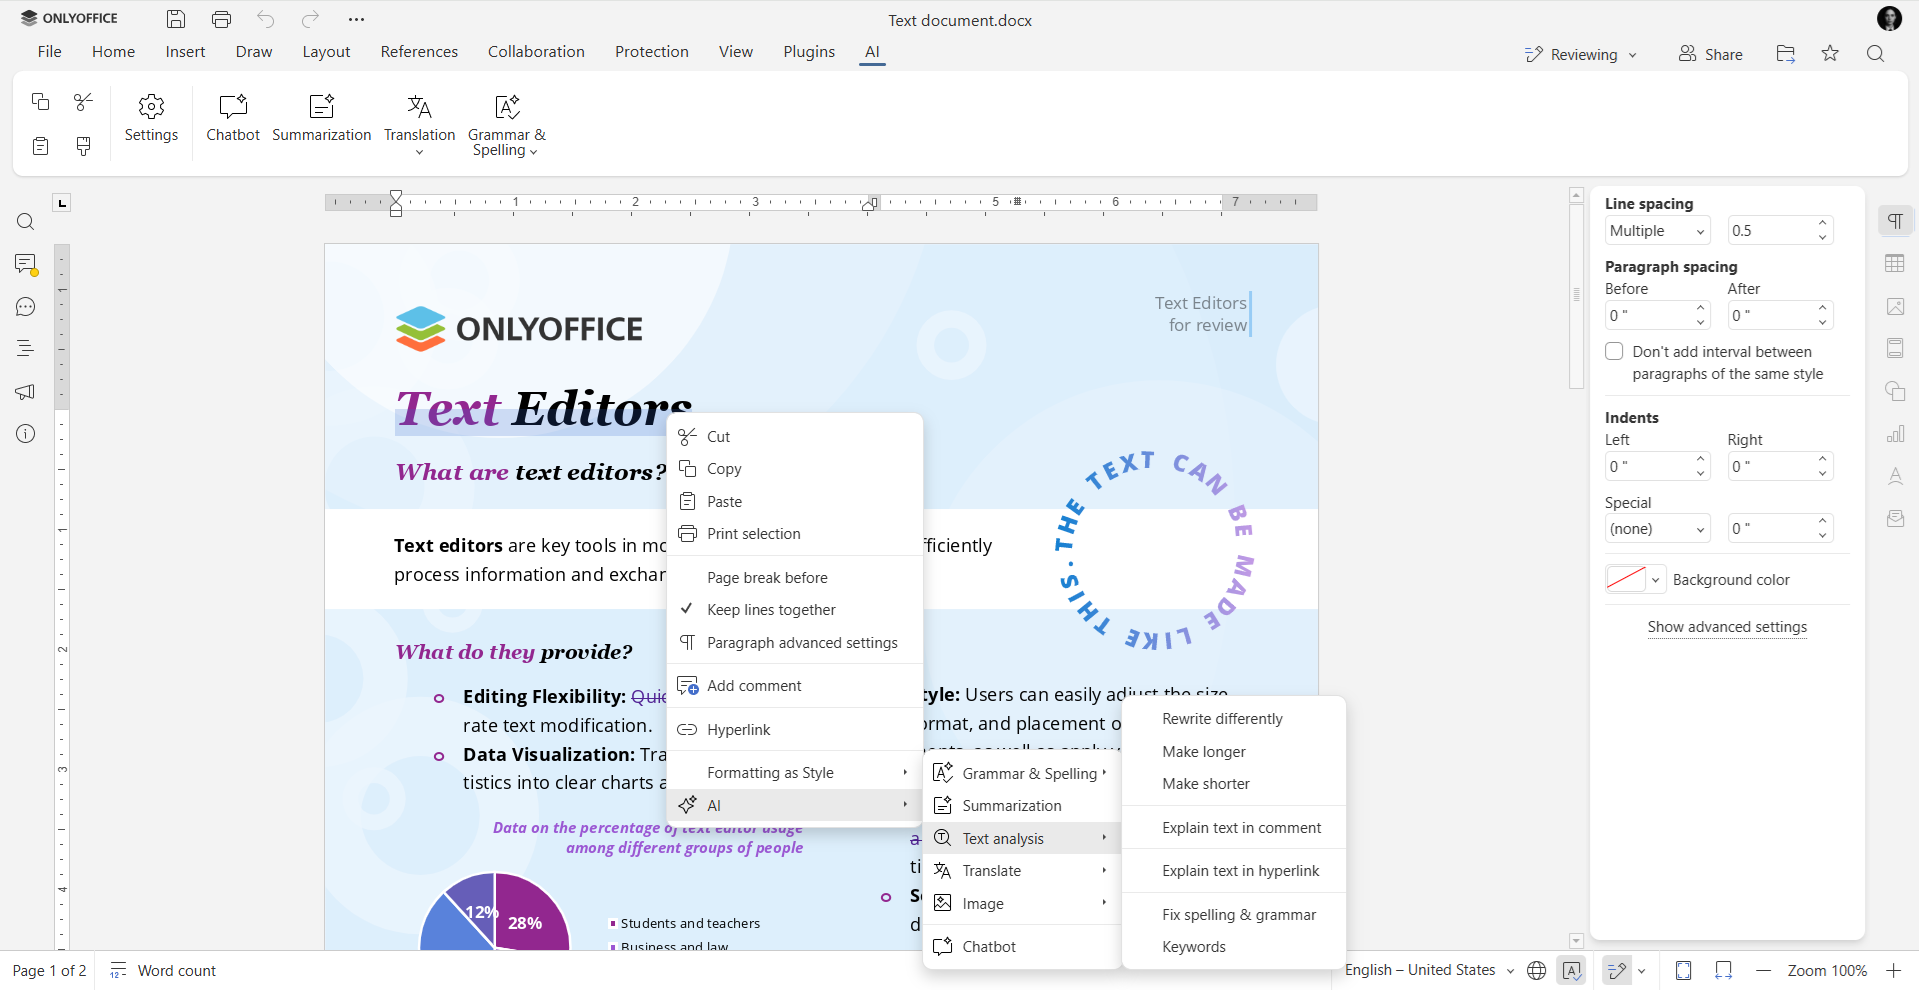
Task: Open the Line spacing Multiple dropdown
Action: [x=1656, y=230]
